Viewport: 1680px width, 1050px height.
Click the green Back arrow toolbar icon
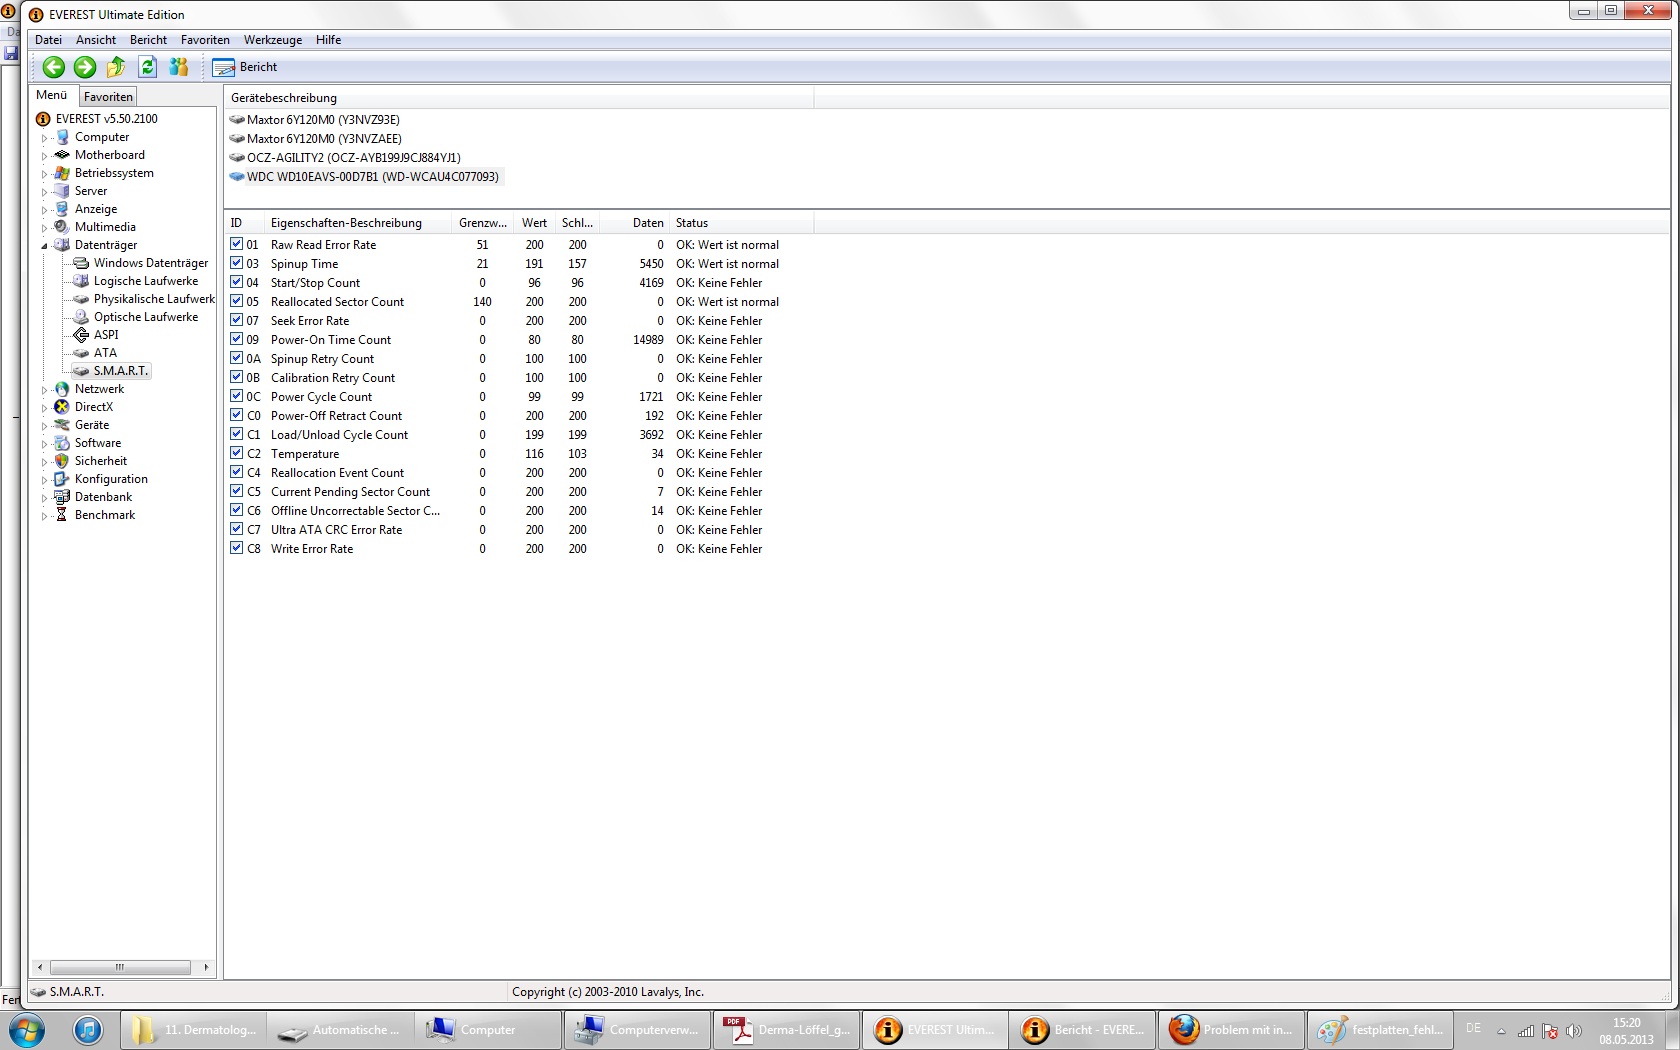(54, 67)
